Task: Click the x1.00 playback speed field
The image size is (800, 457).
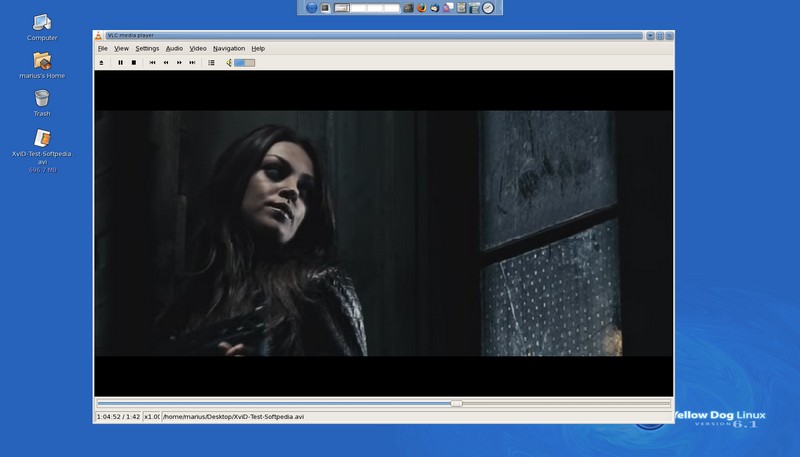Action: coord(152,417)
